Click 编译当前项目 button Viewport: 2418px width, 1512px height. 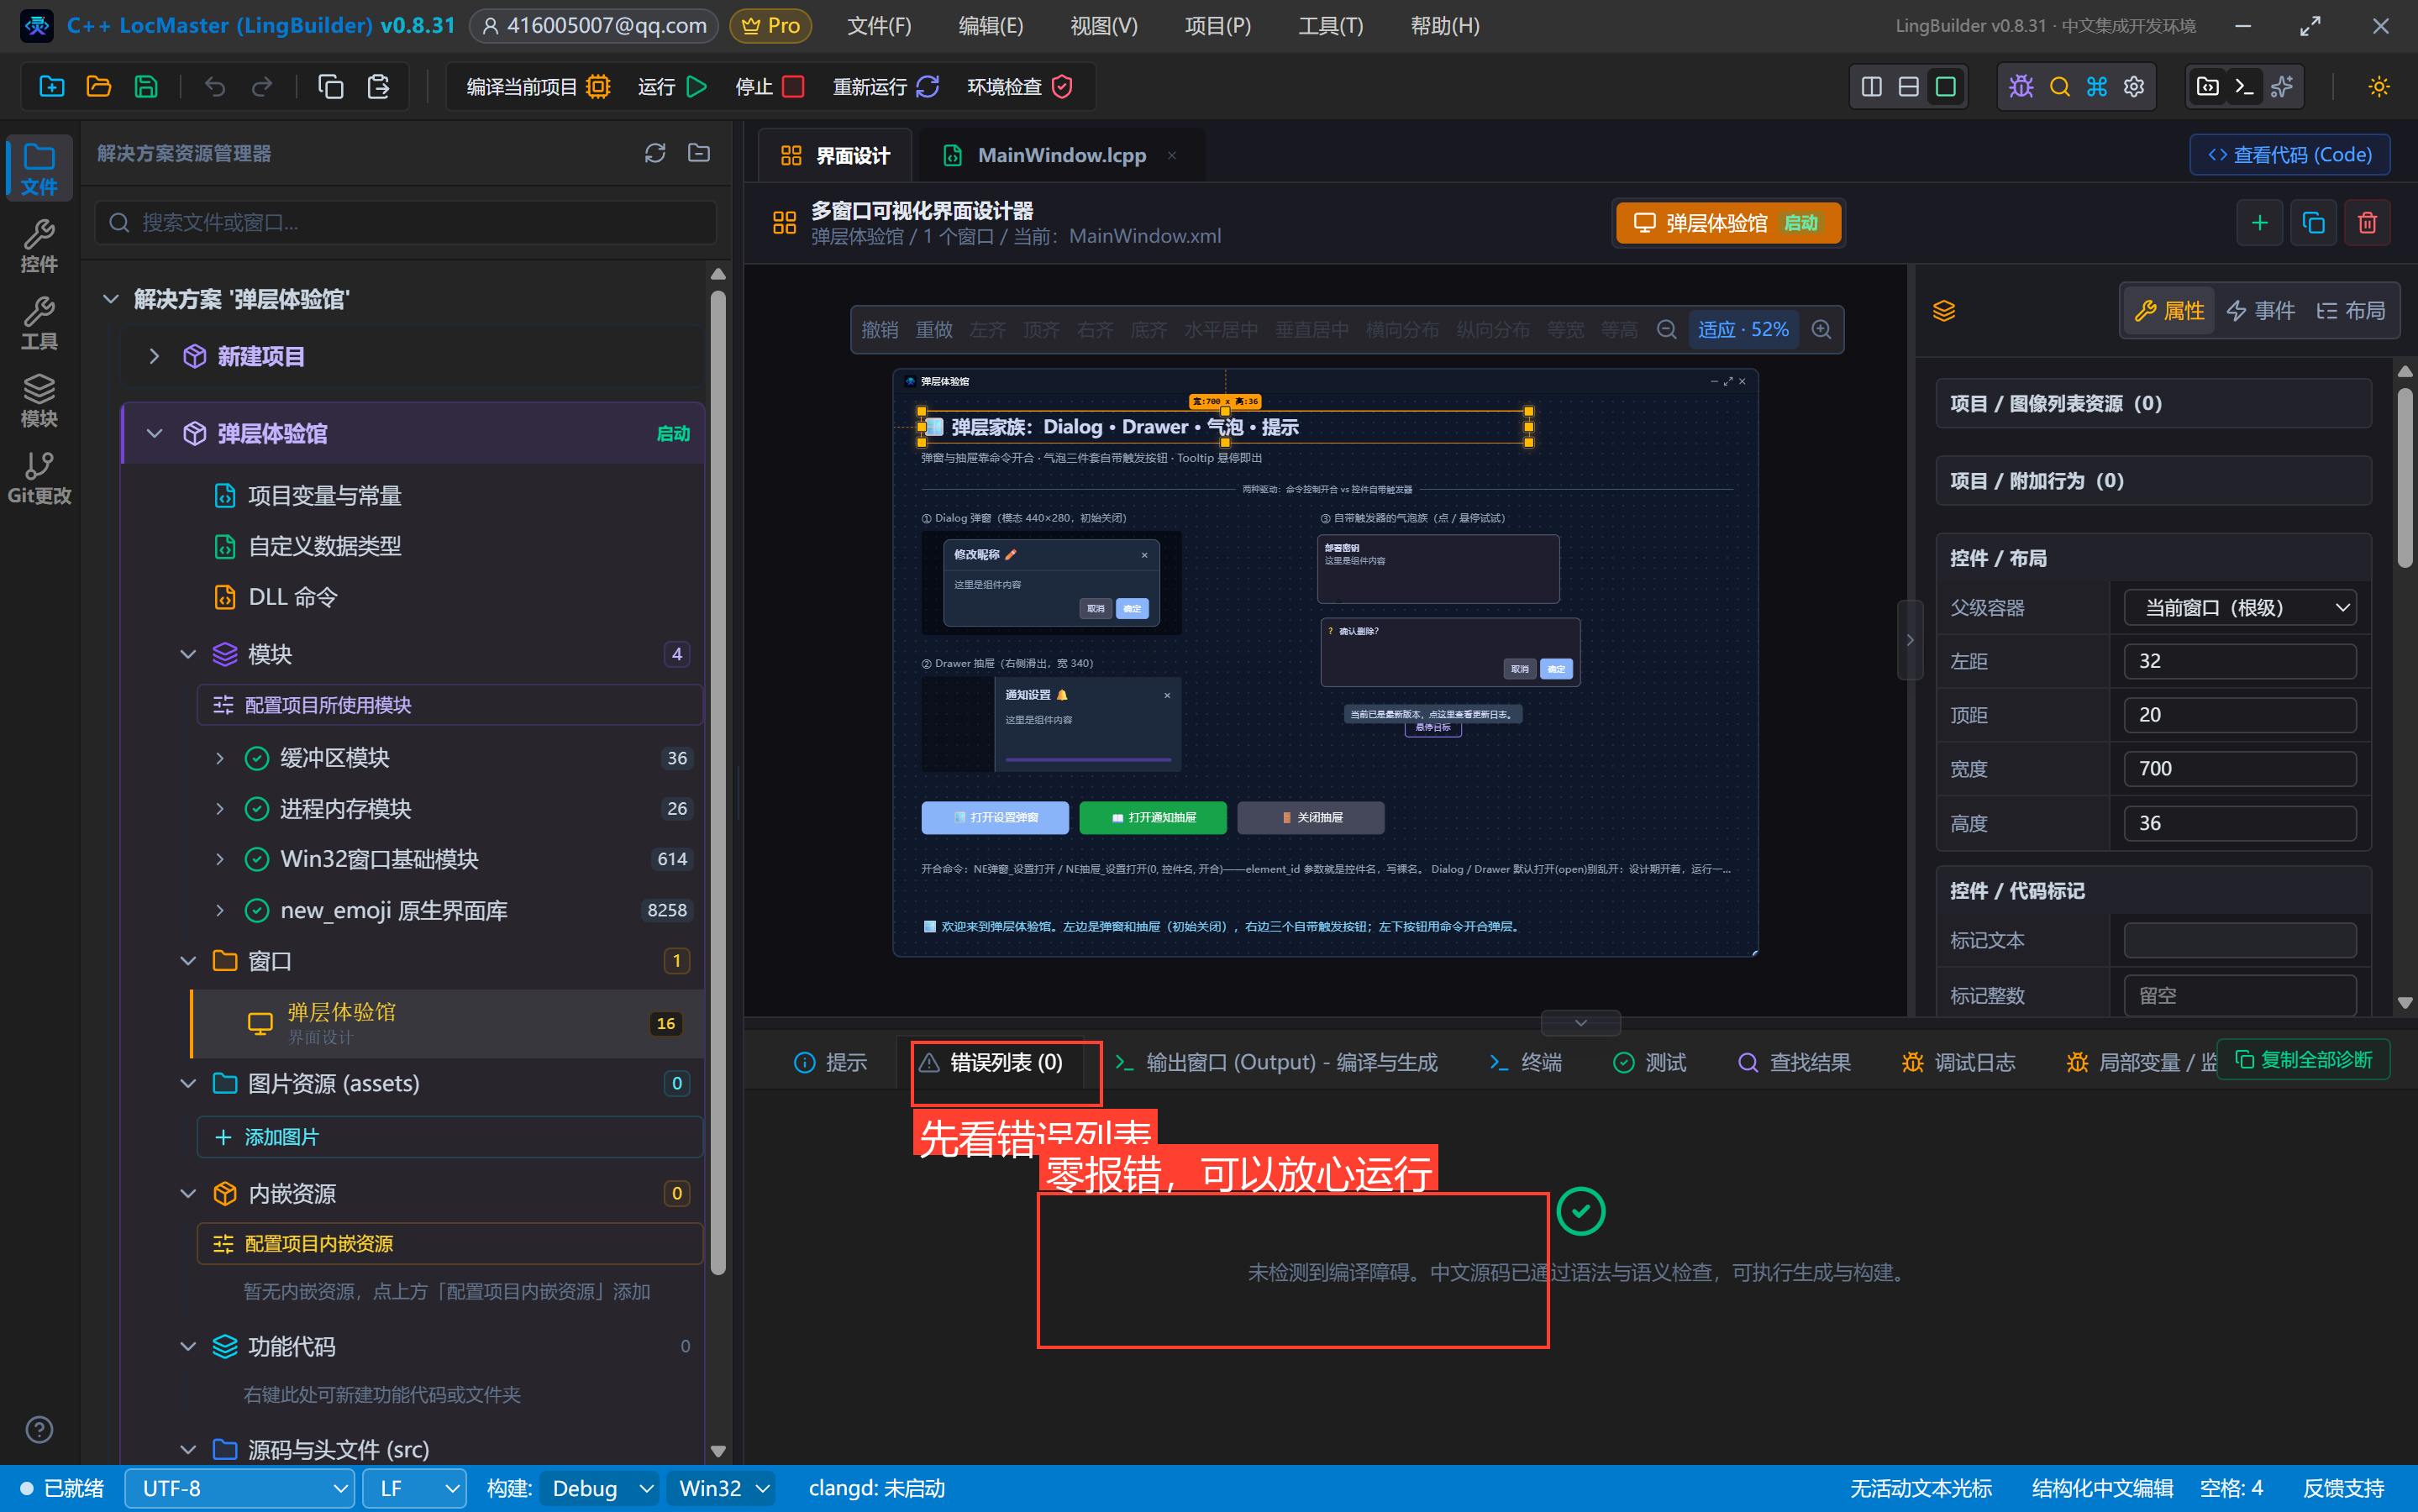pyautogui.click(x=538, y=87)
